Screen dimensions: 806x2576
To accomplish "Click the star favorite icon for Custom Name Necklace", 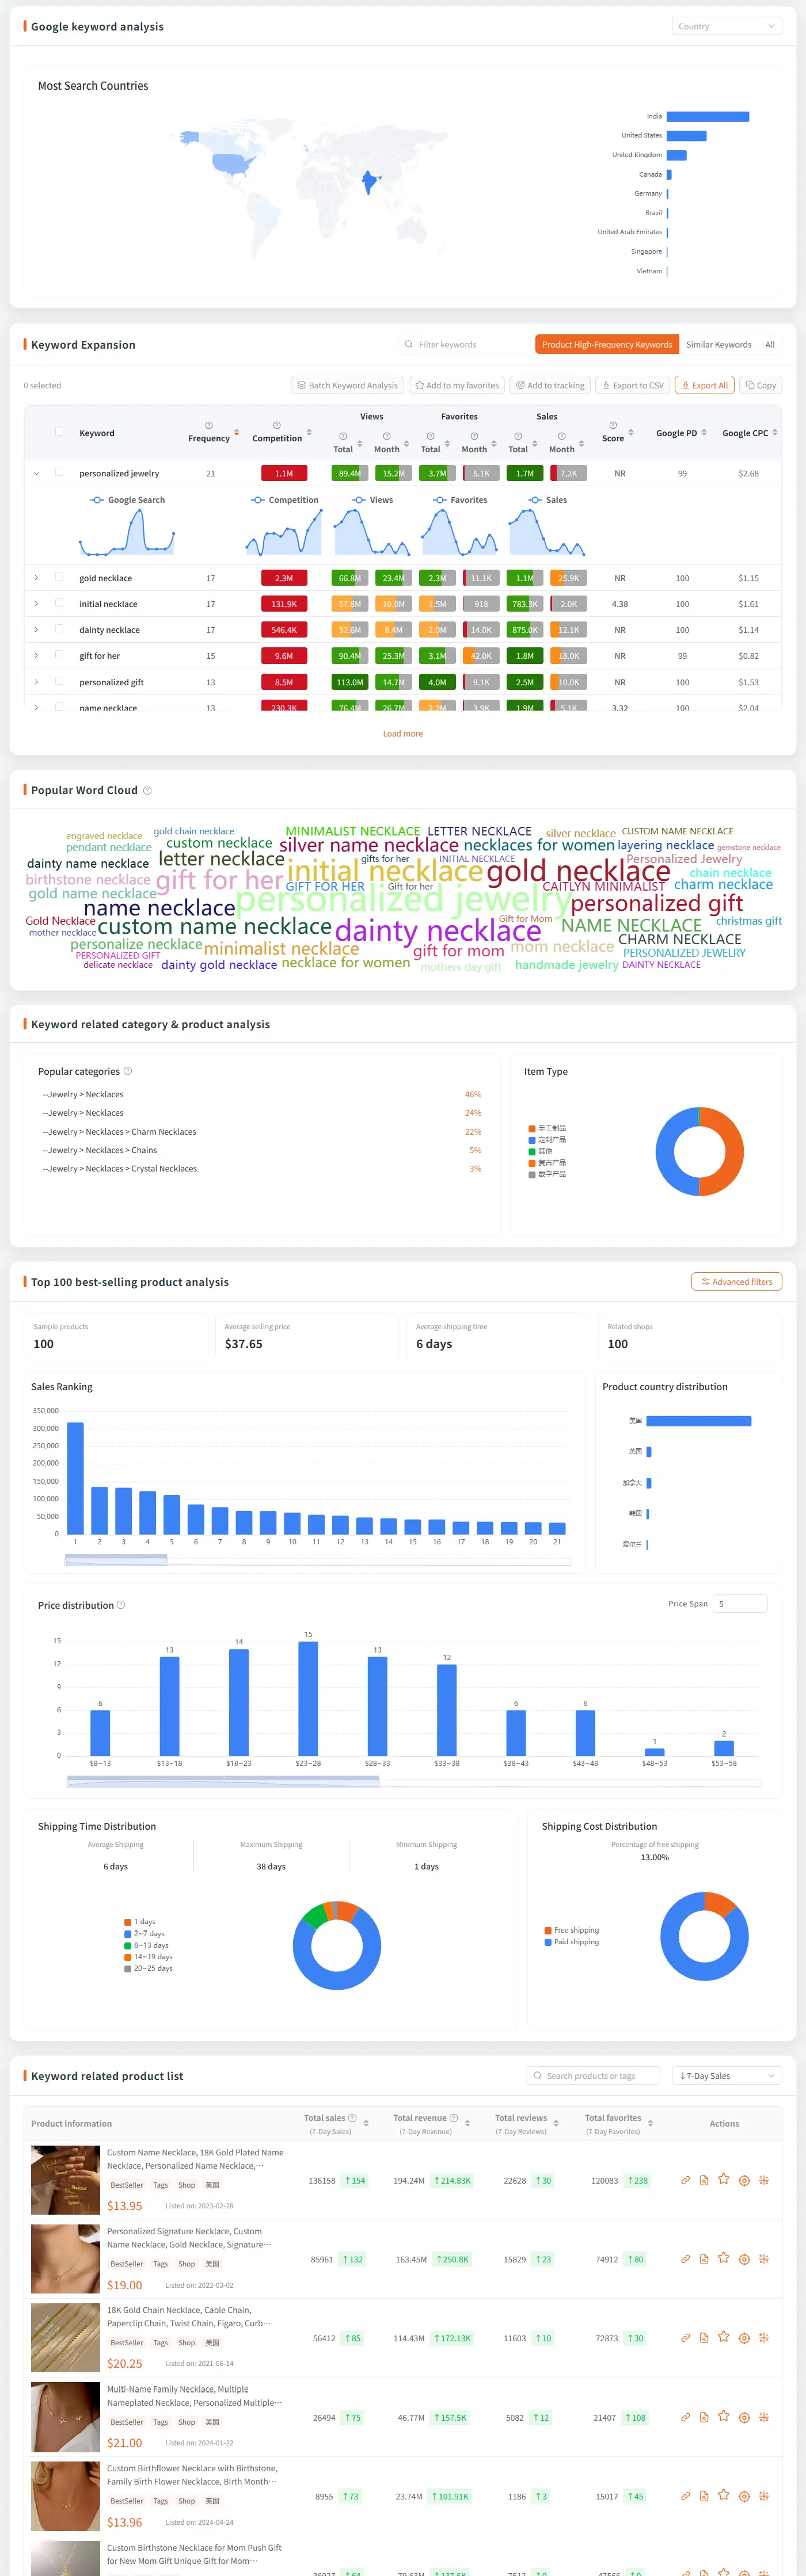I will 724,2179.
